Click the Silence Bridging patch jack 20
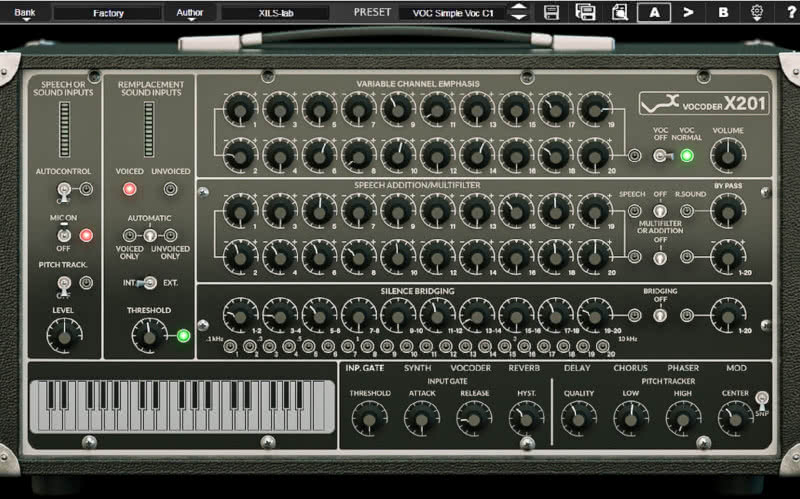The width and height of the screenshot is (800, 499). click(603, 346)
